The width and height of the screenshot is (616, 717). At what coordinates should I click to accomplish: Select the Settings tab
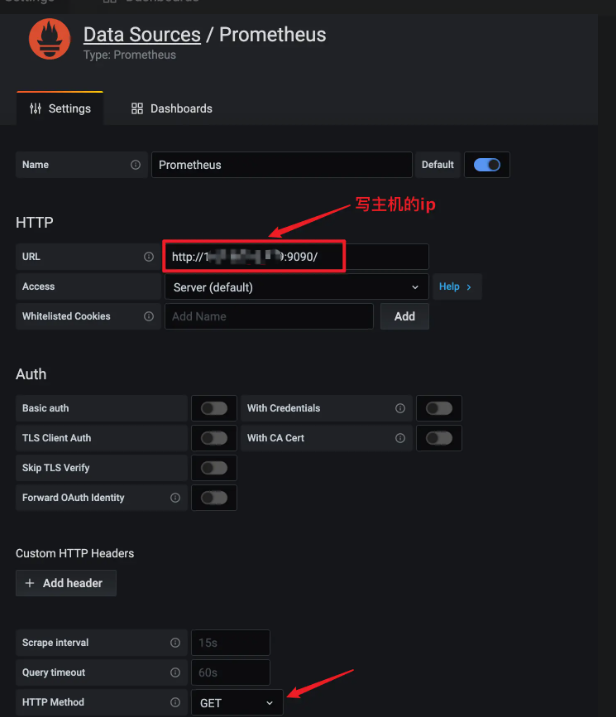click(60, 108)
